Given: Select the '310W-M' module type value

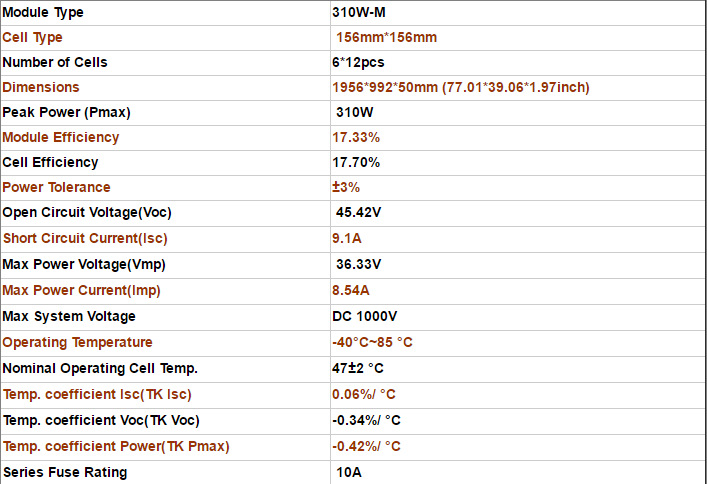Looking at the screenshot, I should (359, 12).
